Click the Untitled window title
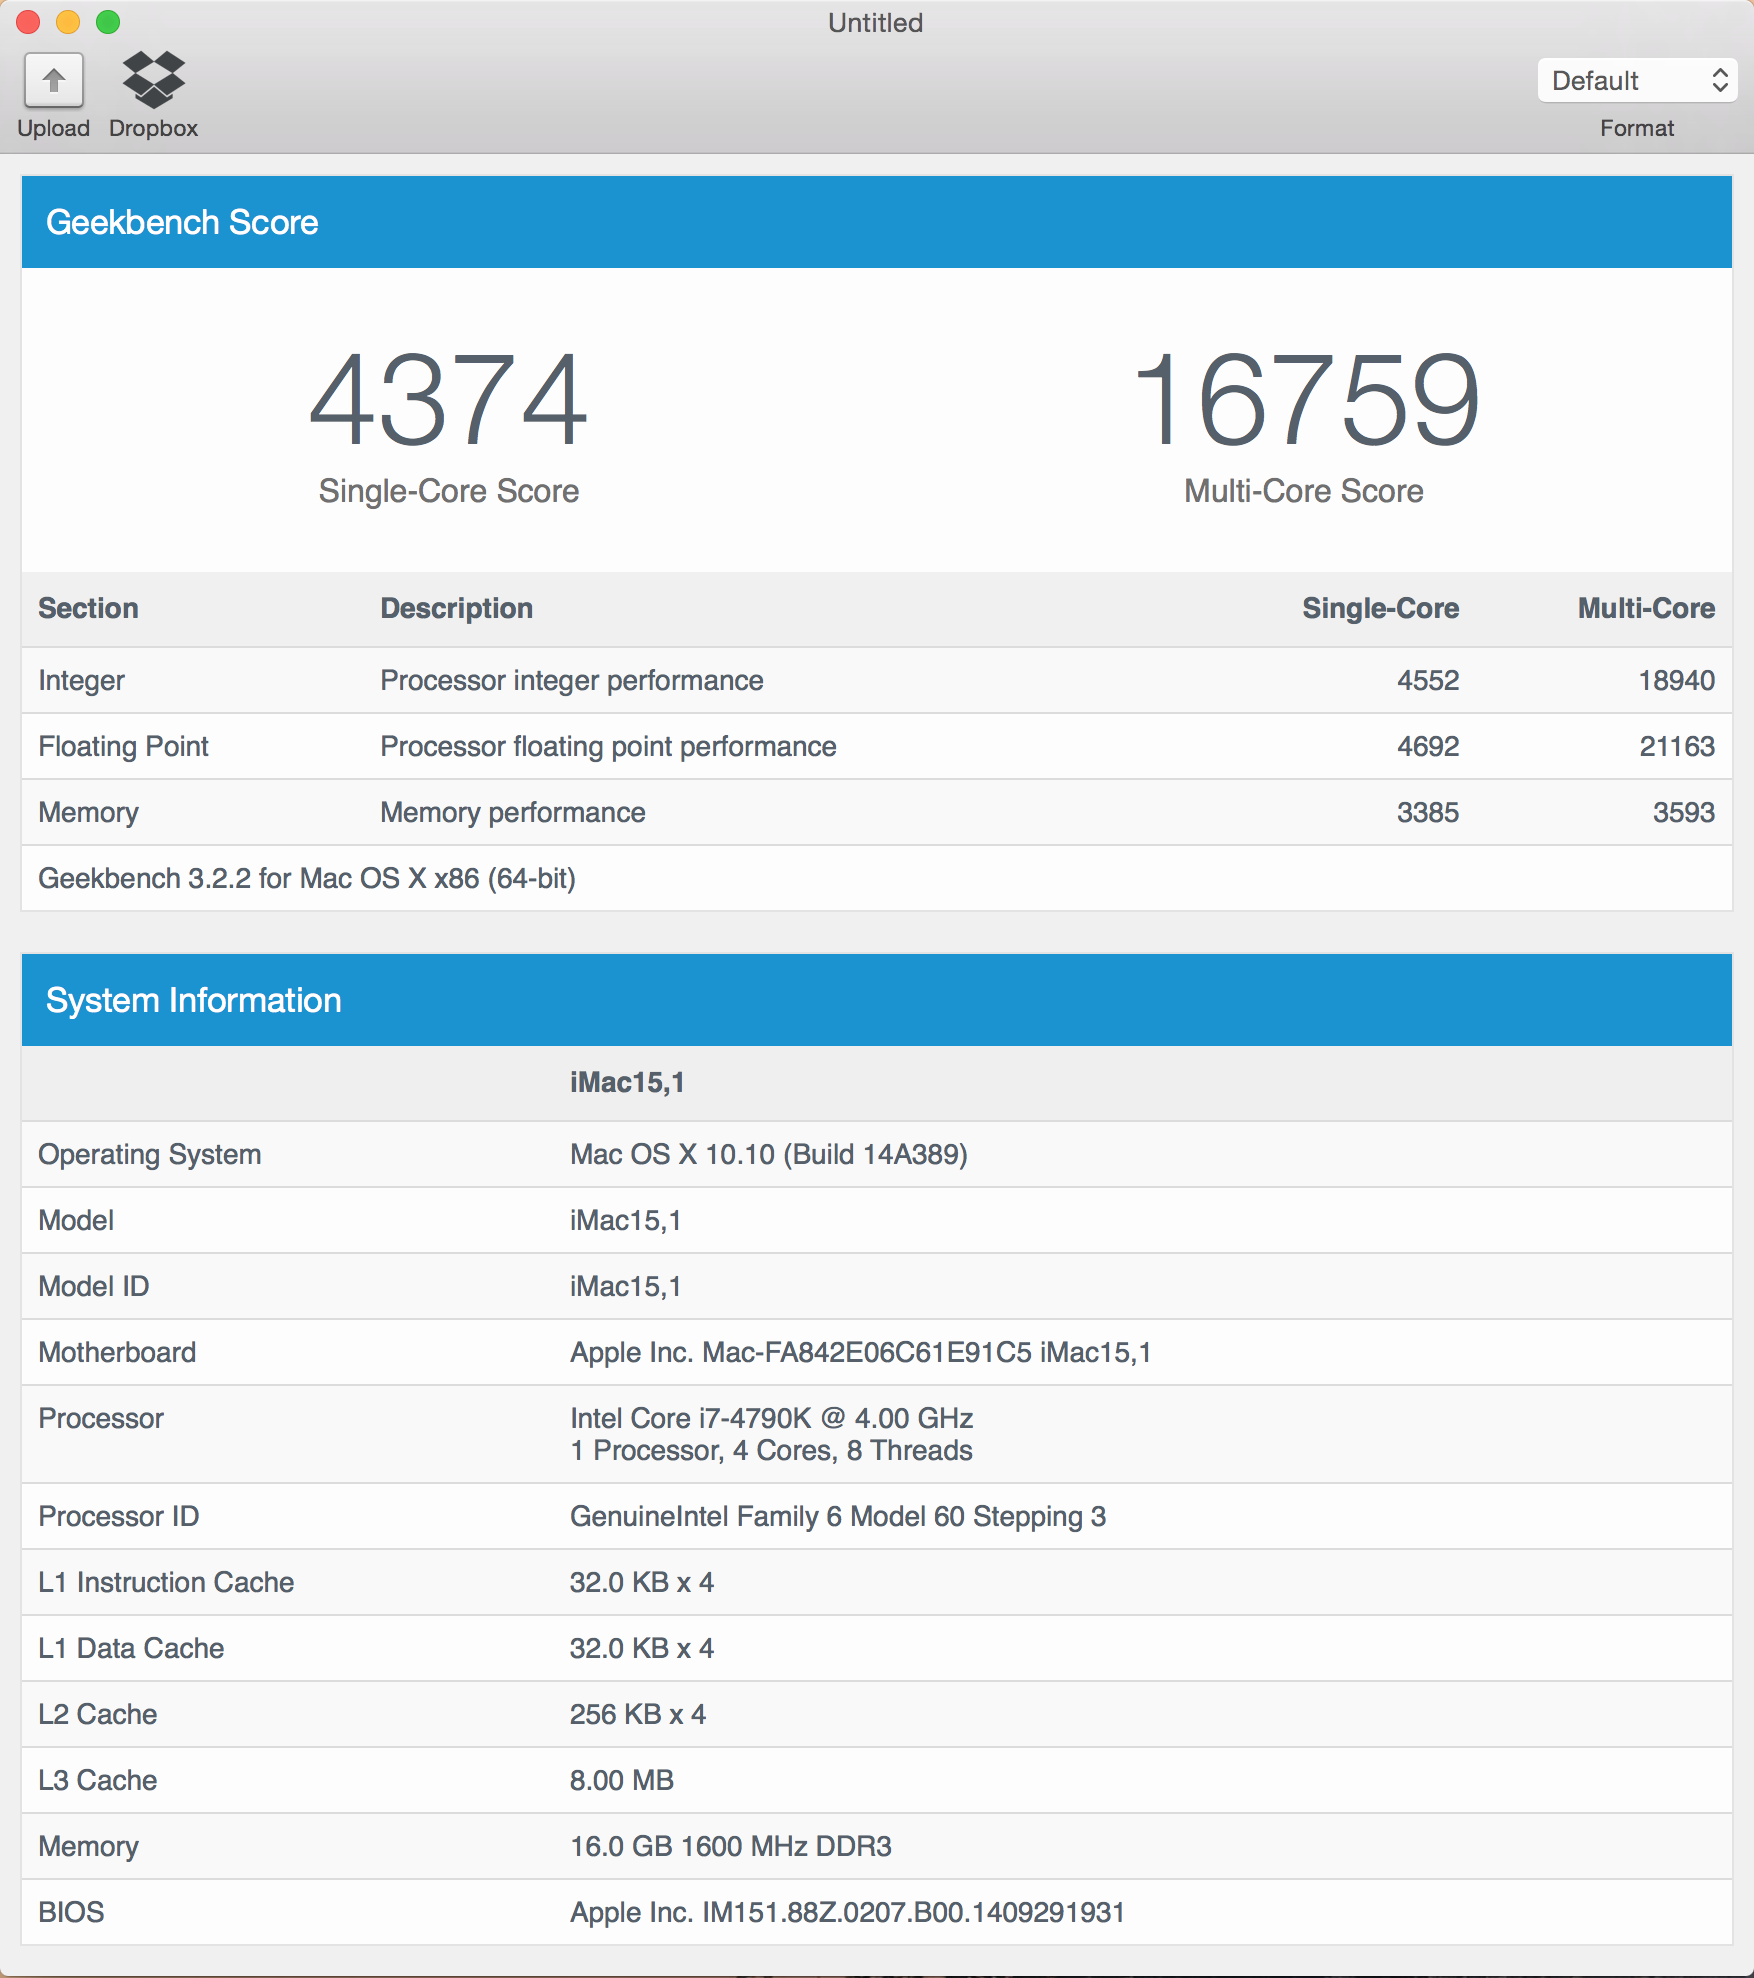Viewport: 1754px width, 1978px height. point(875,23)
